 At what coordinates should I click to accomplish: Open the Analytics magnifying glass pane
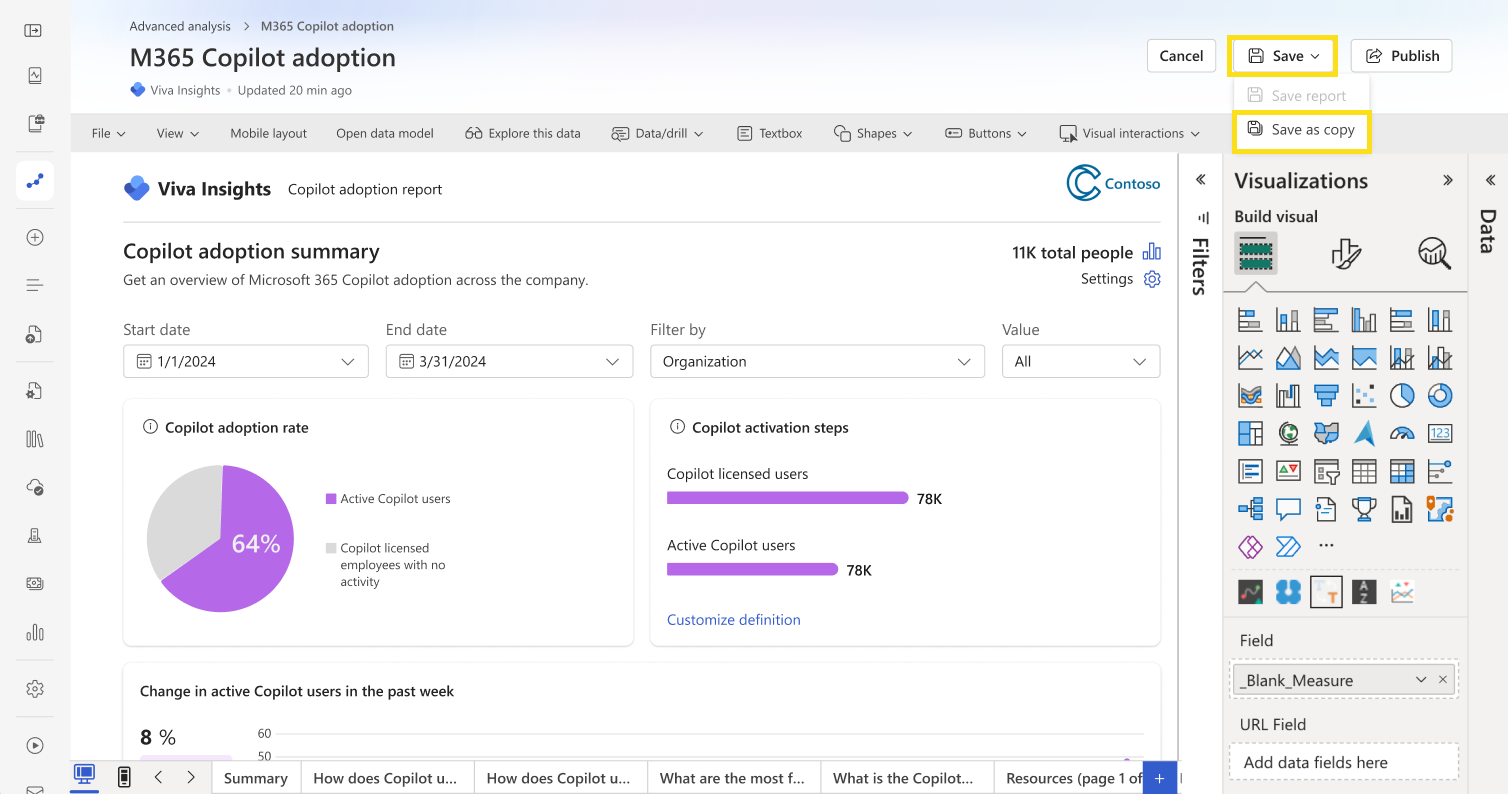(1434, 253)
